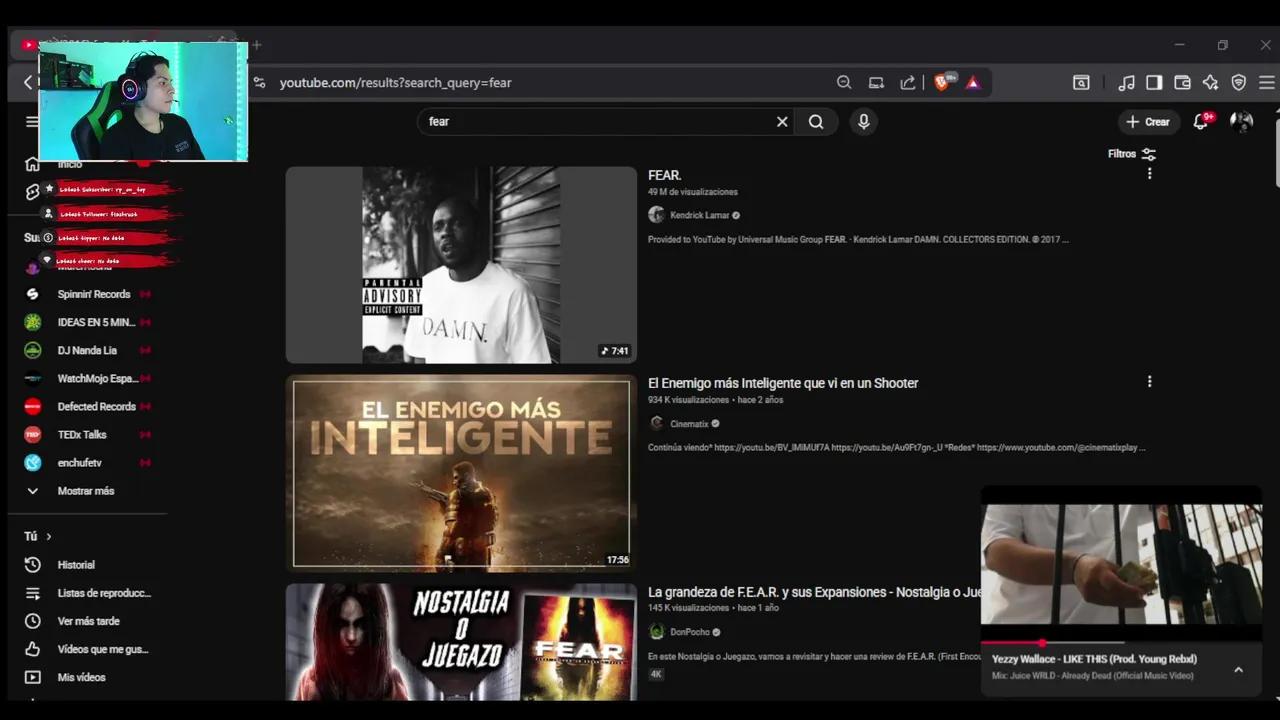Click the mini player video preview

coord(1121,564)
